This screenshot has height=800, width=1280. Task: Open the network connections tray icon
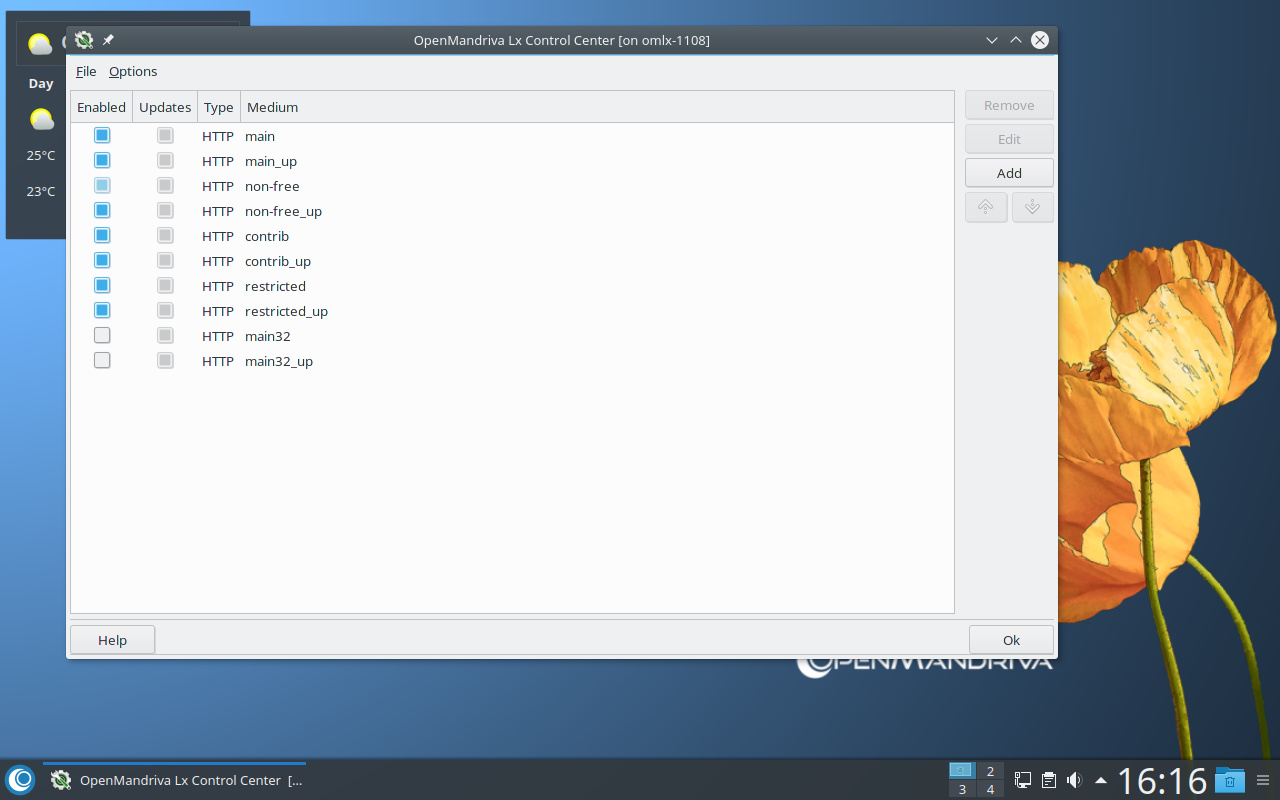pyautogui.click(x=1023, y=780)
